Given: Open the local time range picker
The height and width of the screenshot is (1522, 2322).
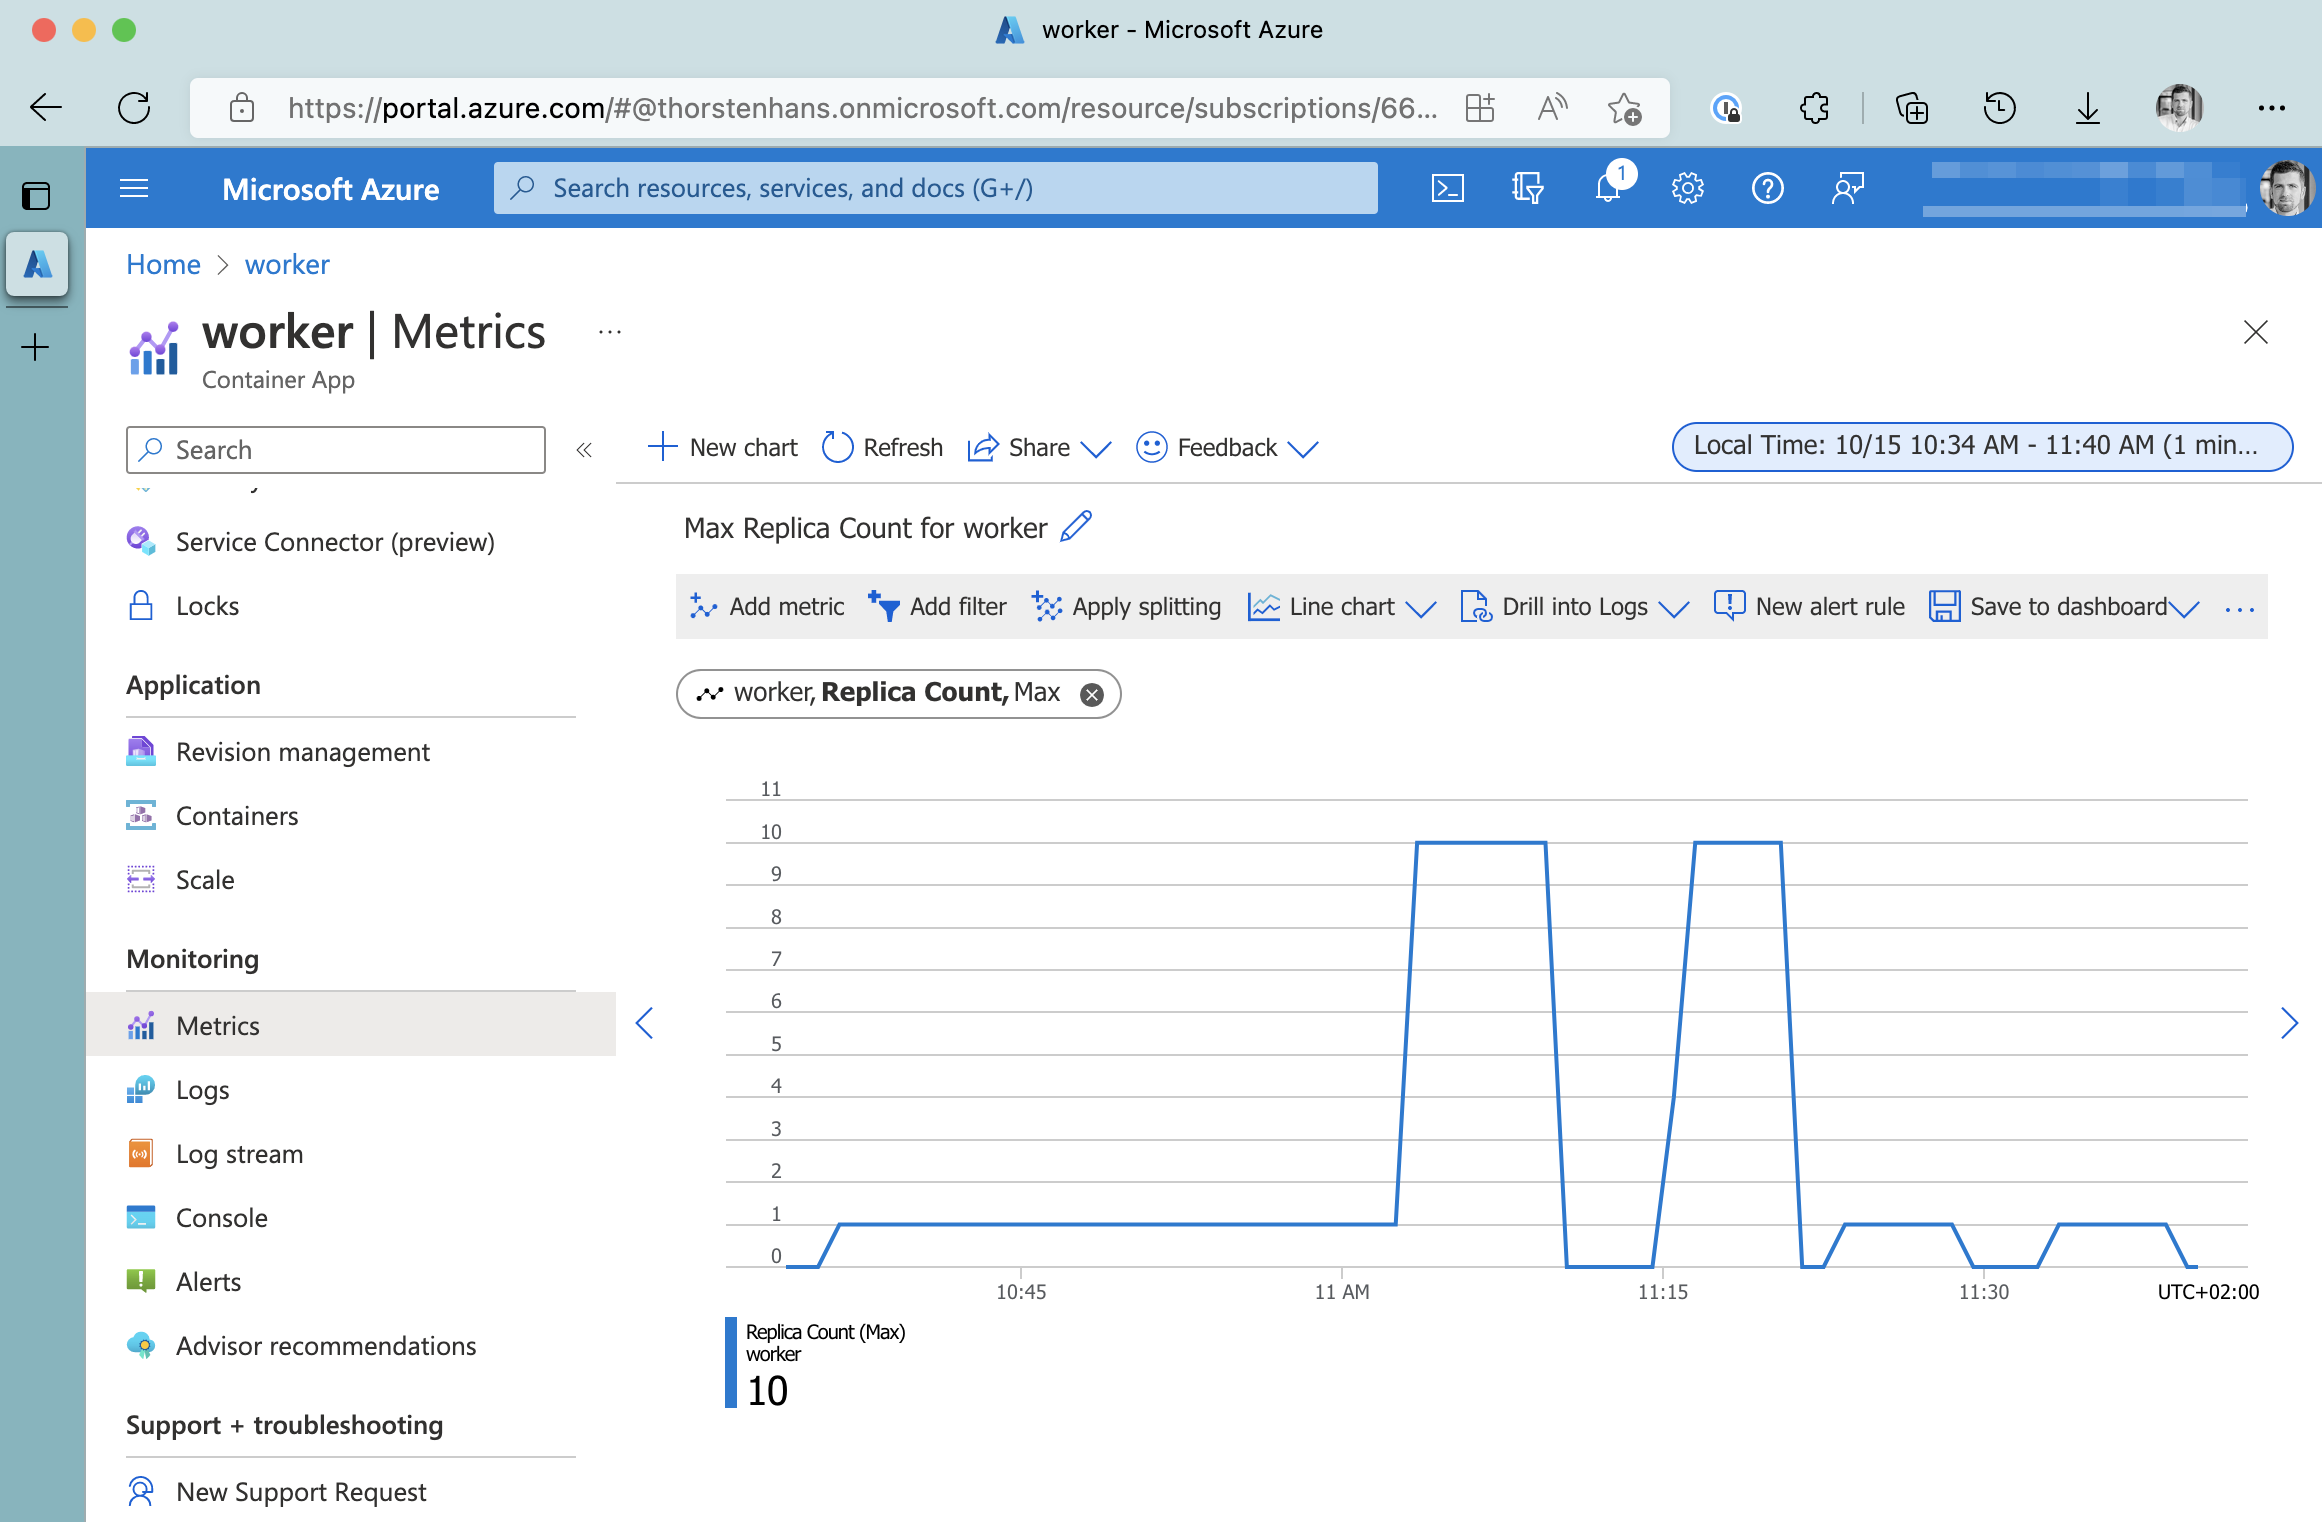Looking at the screenshot, I should tap(1981, 446).
